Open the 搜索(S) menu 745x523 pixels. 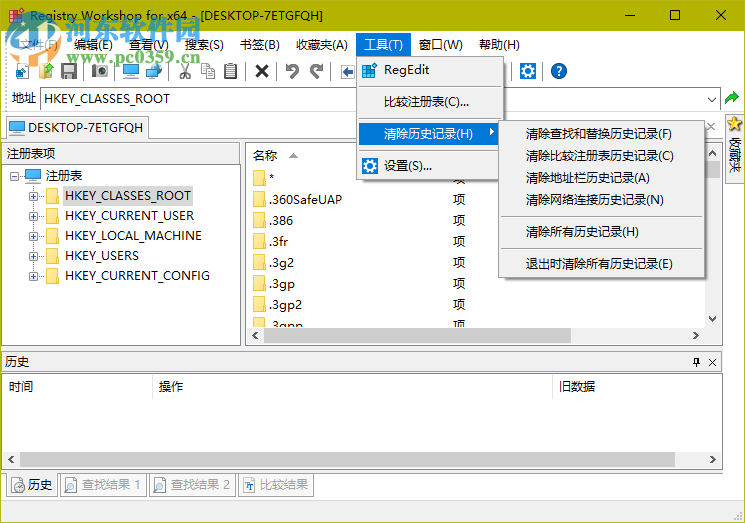(204, 45)
